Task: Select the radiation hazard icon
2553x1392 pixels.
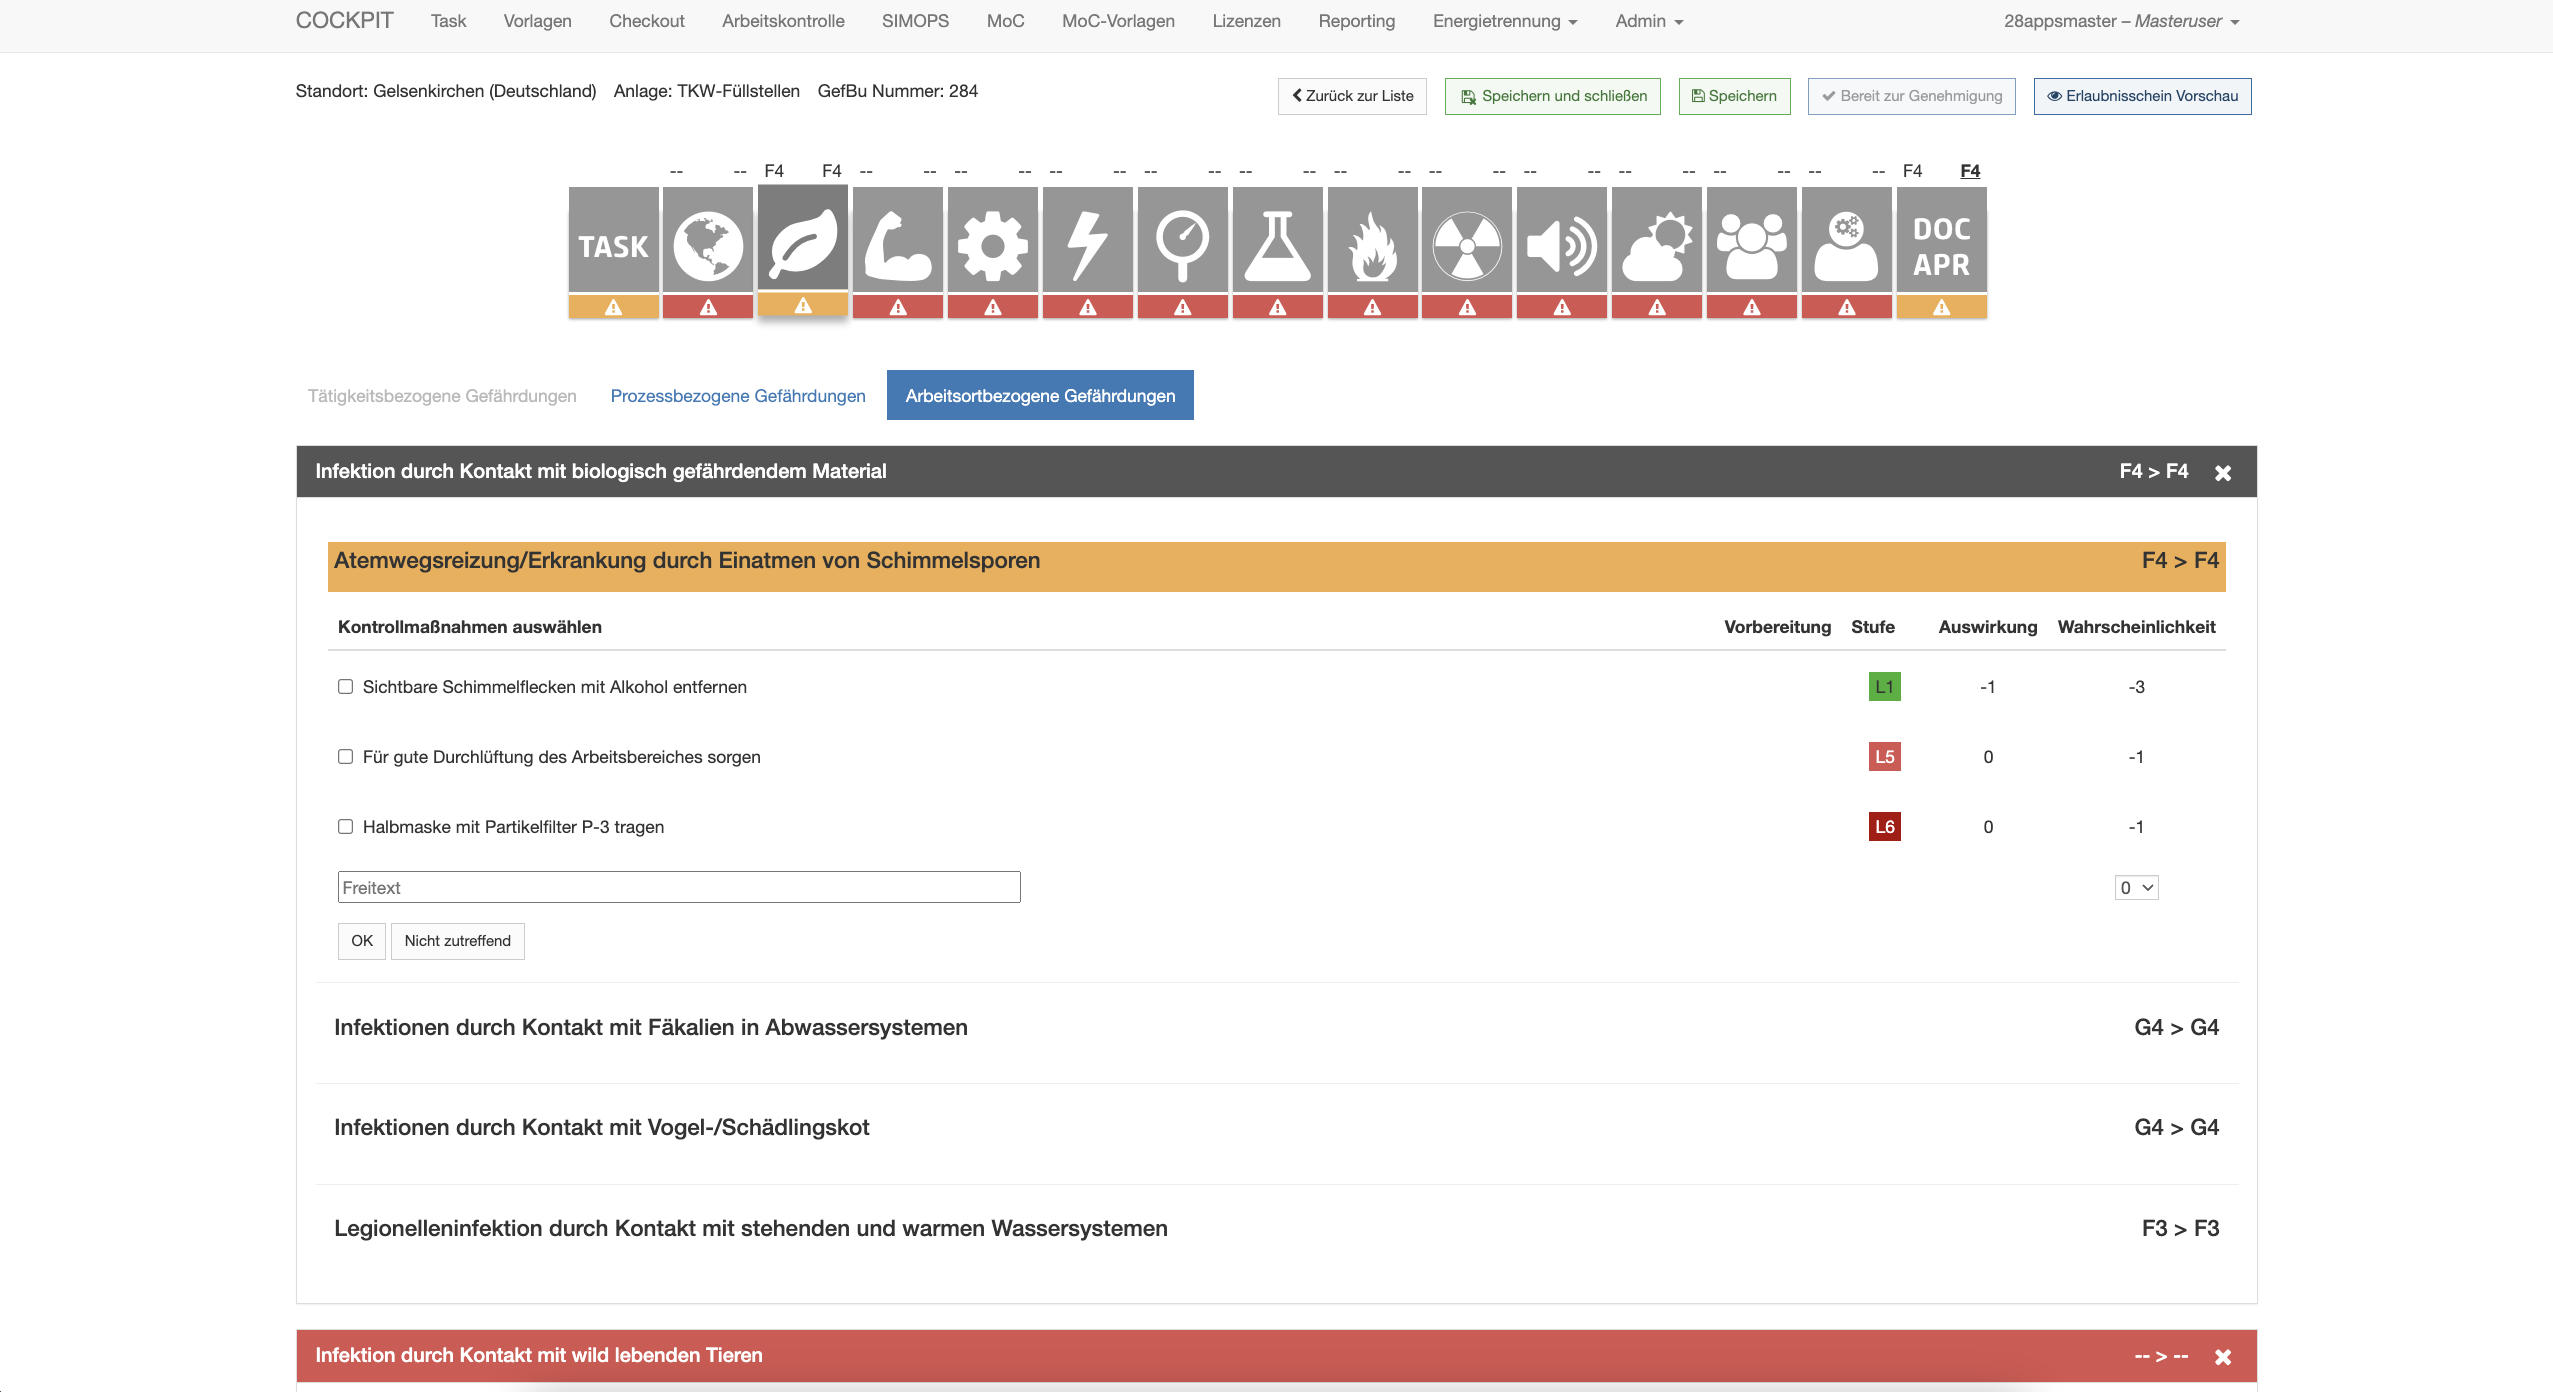Action: click(x=1467, y=245)
